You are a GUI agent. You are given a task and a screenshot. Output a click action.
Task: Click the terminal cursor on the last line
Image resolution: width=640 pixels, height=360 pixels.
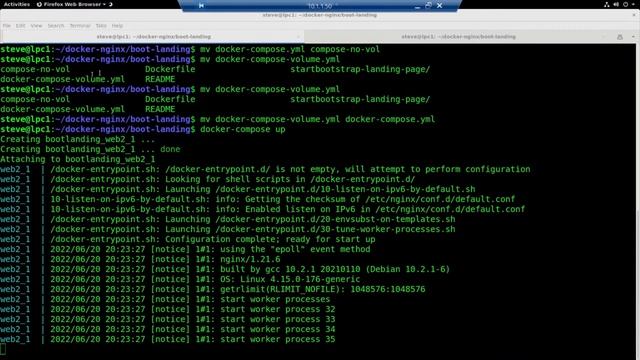pos(3,349)
